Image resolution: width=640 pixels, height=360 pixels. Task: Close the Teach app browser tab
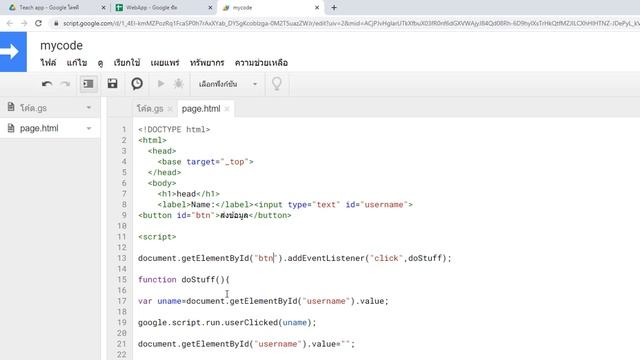click(103, 7)
